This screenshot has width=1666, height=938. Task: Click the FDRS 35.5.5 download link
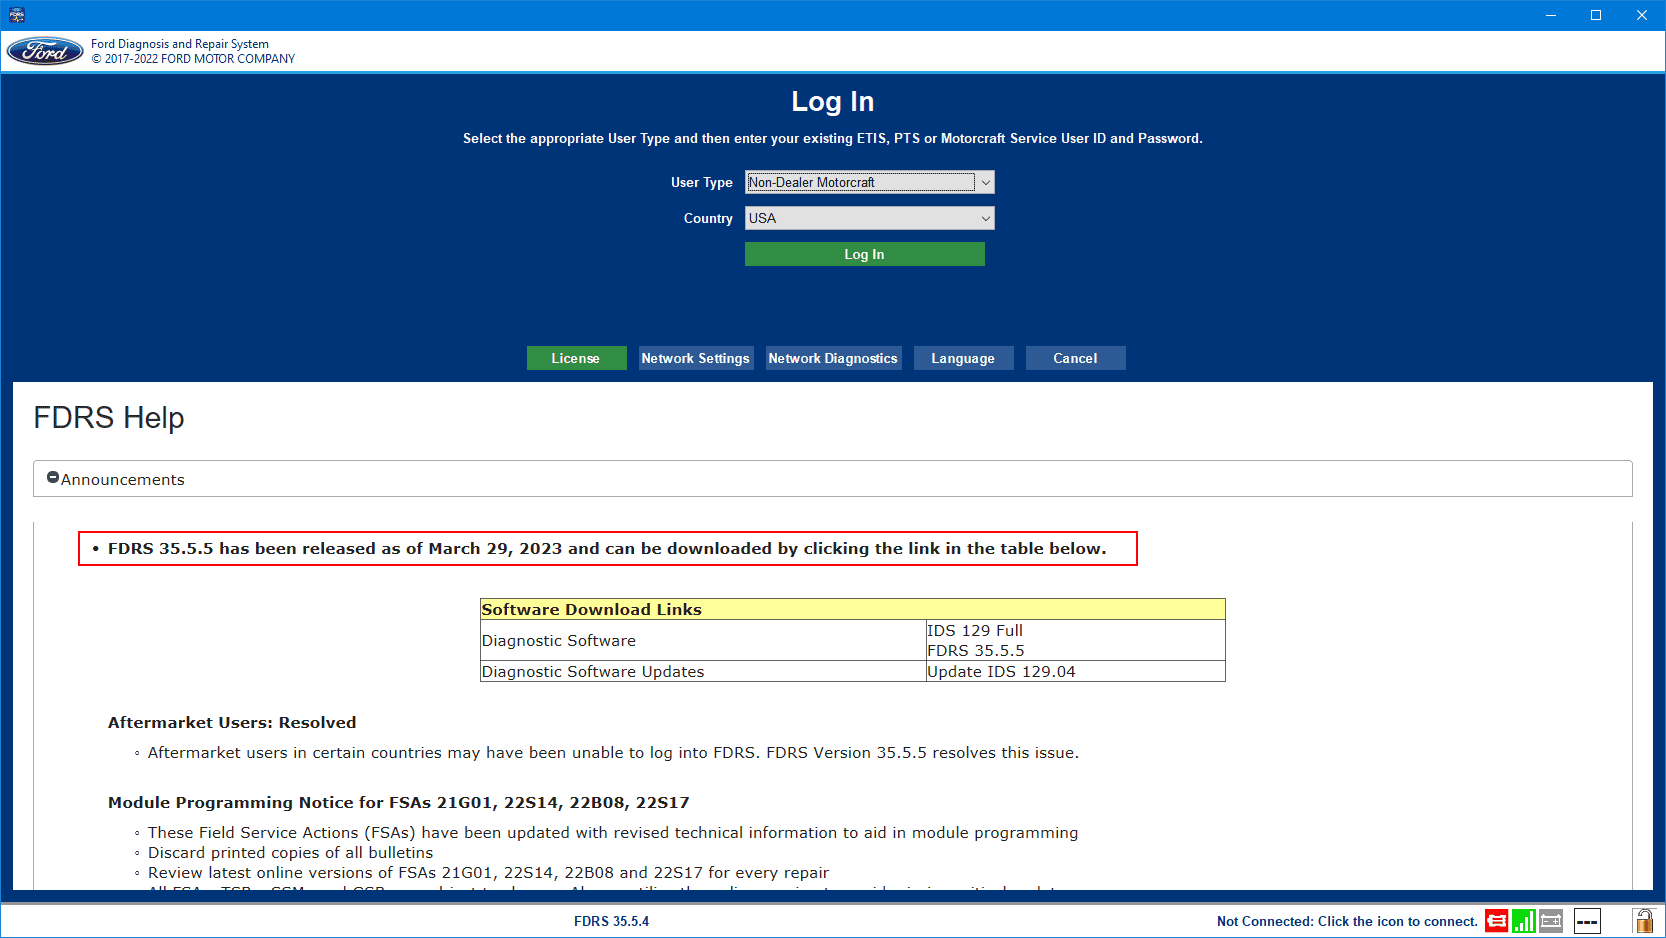click(x=975, y=651)
